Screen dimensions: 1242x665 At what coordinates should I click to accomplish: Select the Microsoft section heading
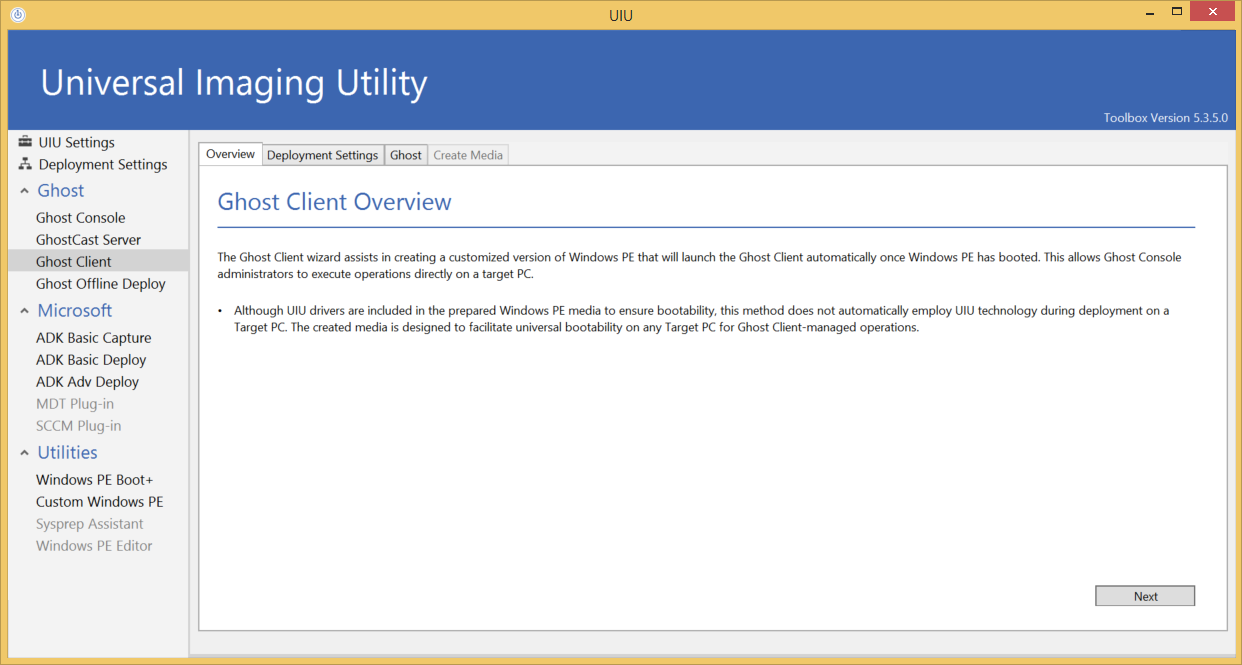coord(75,310)
